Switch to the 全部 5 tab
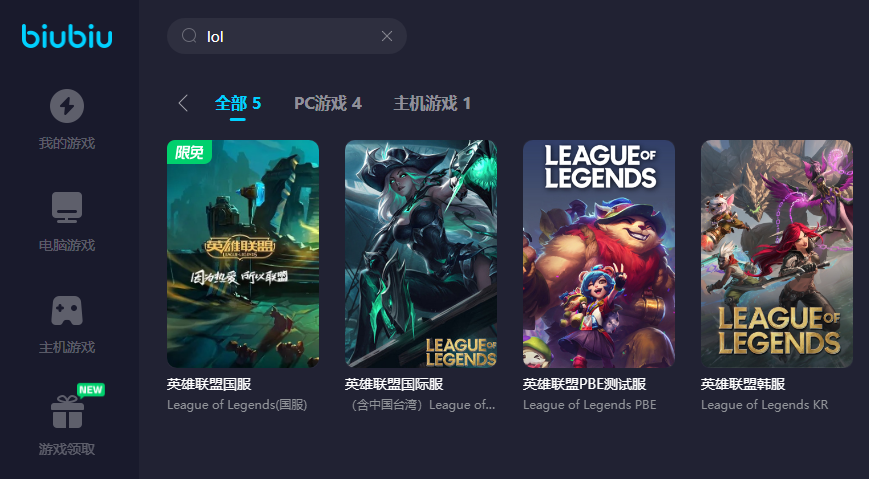The image size is (869, 479). (x=238, y=103)
